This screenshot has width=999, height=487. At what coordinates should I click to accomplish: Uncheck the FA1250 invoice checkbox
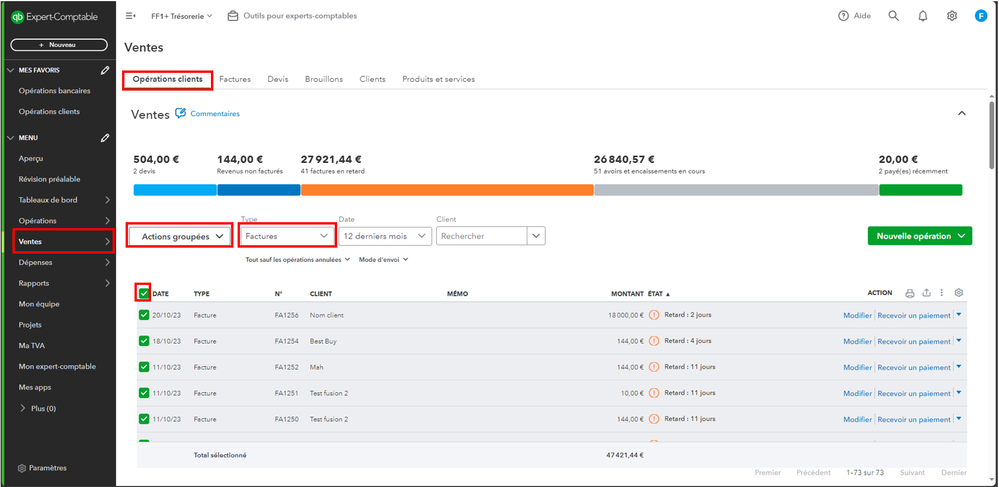143,419
